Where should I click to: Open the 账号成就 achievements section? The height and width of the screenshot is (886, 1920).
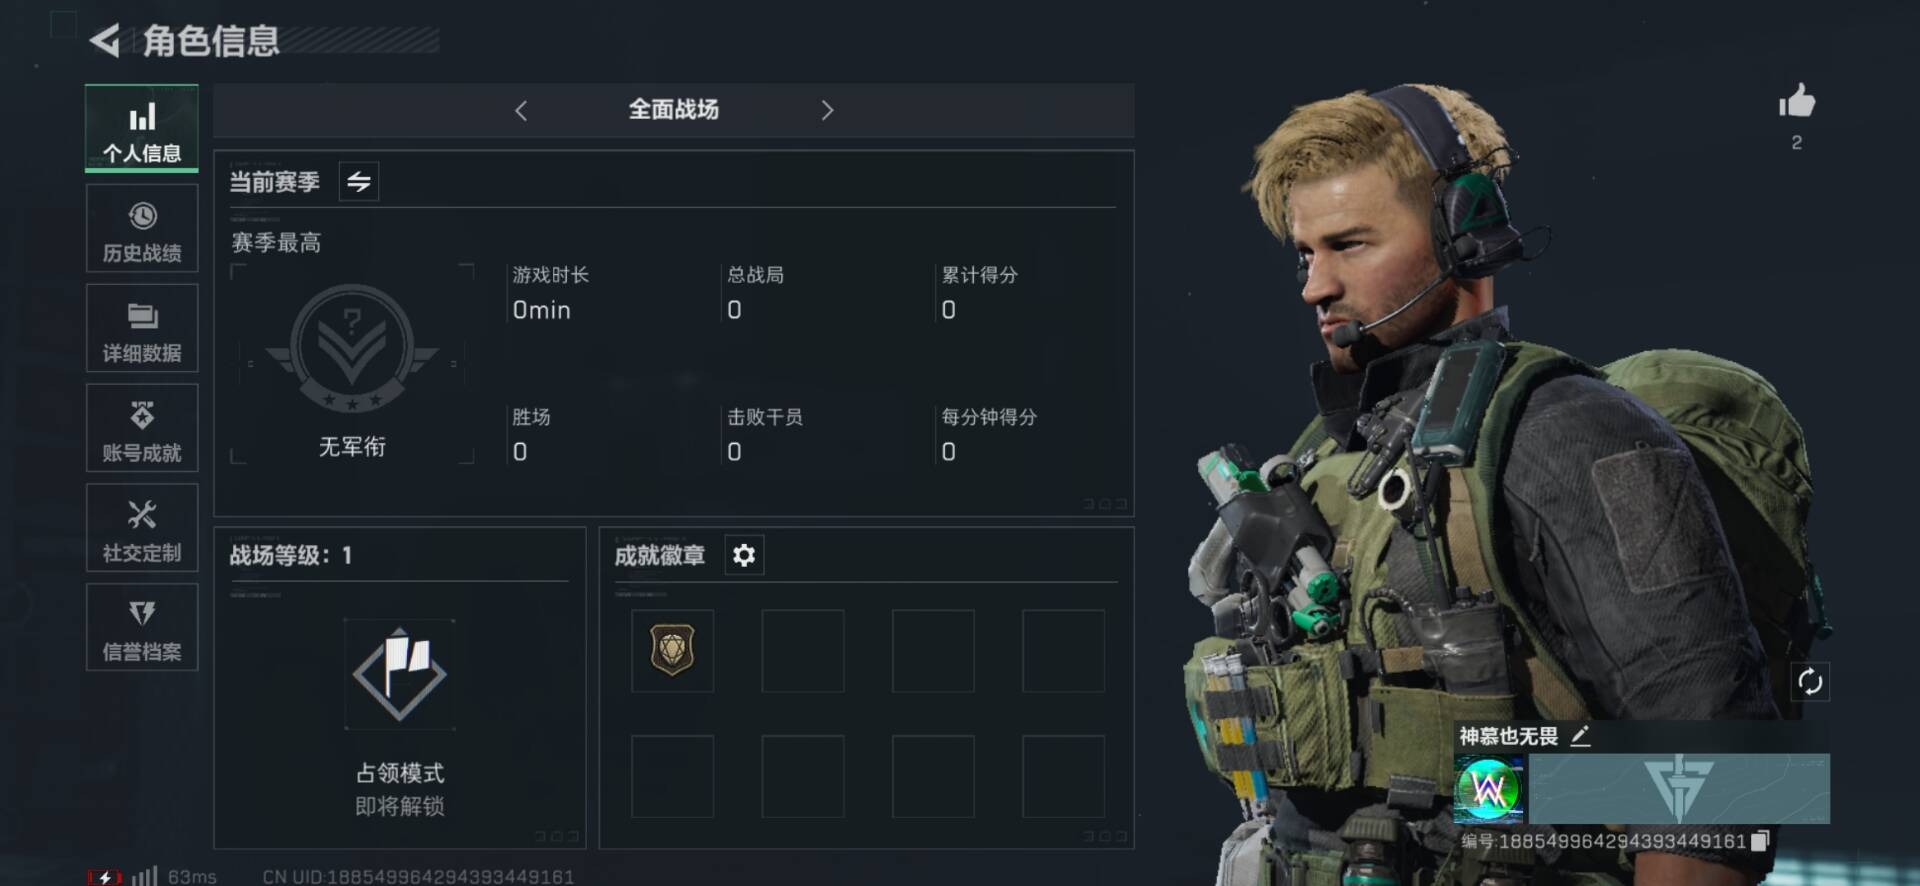coord(142,429)
